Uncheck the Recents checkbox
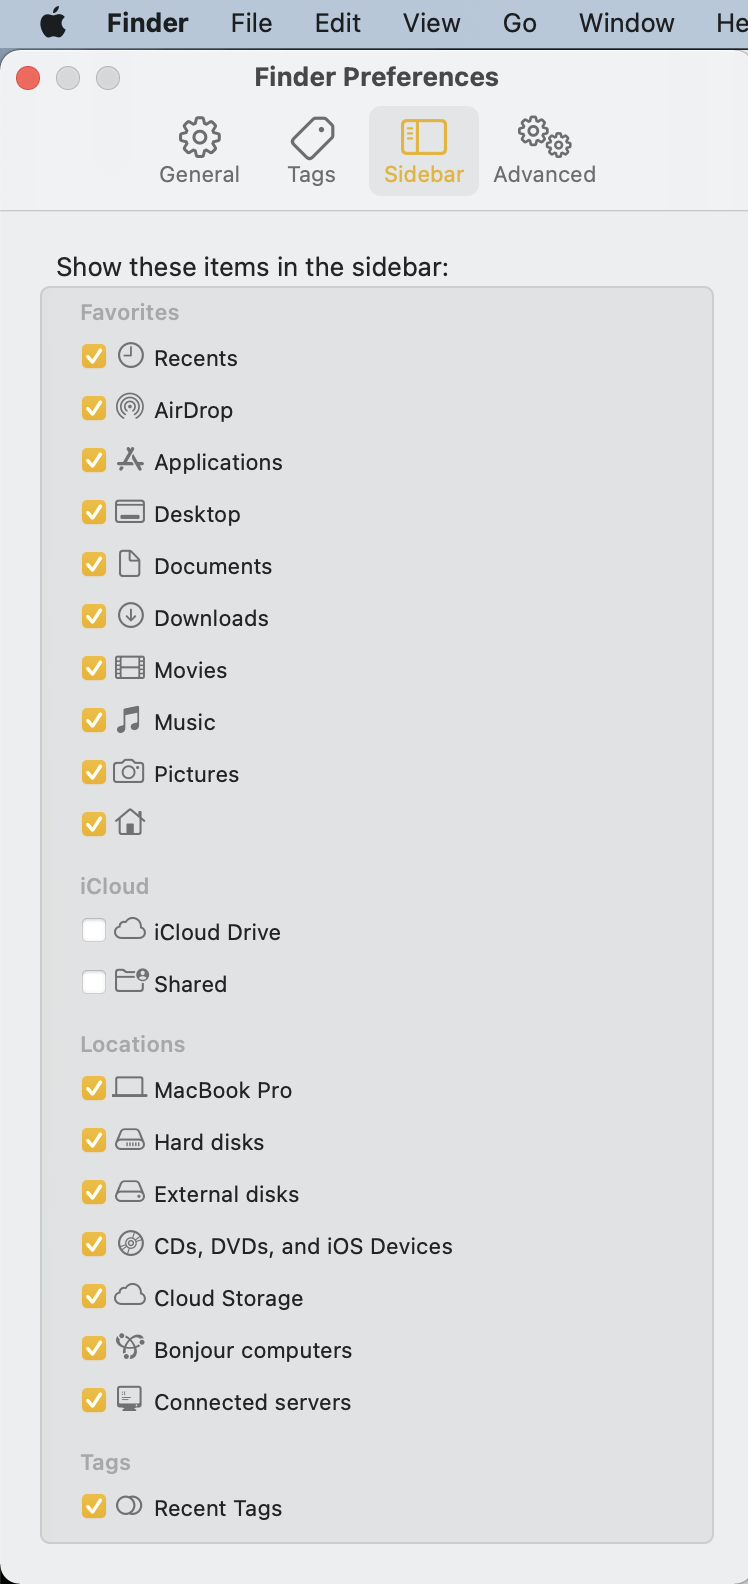Viewport: 748px width, 1584px height. point(94,357)
